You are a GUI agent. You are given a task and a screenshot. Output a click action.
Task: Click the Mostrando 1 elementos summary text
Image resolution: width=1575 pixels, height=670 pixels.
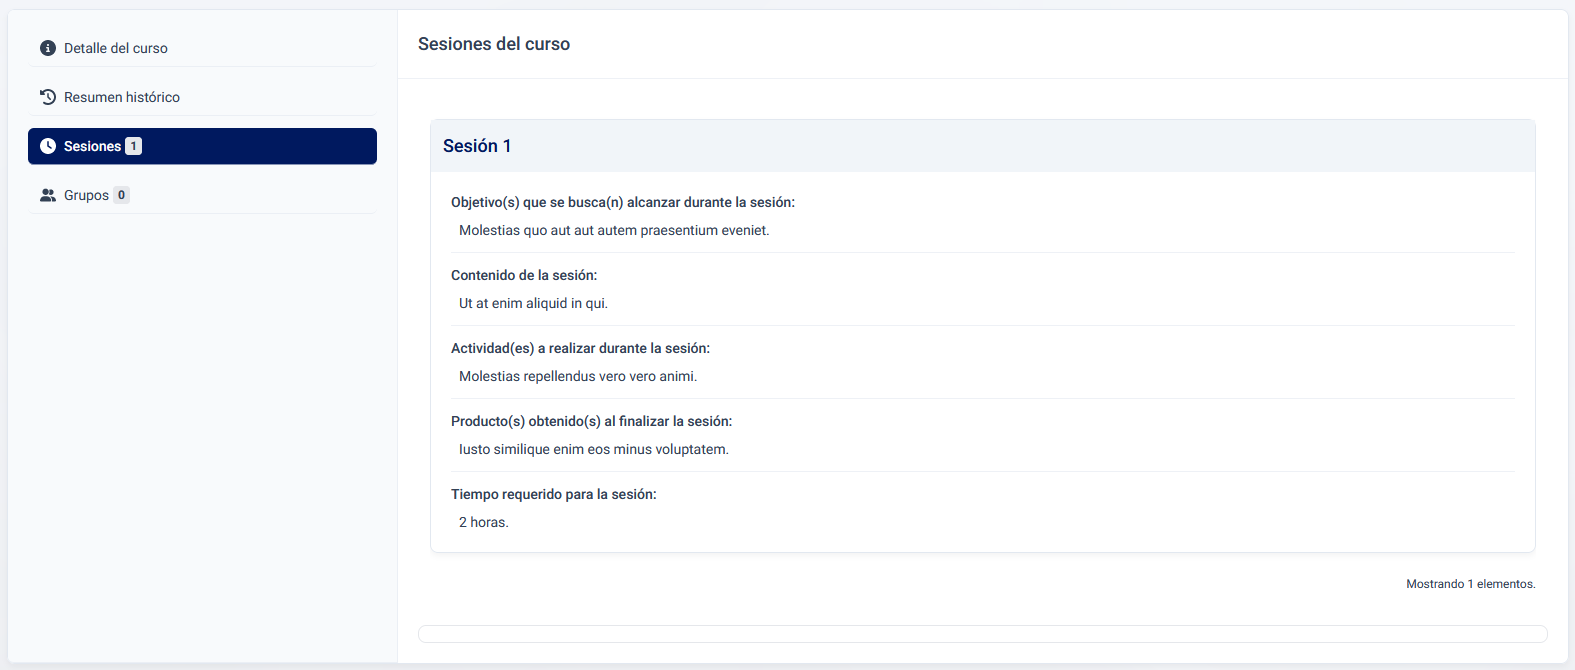pos(1470,584)
